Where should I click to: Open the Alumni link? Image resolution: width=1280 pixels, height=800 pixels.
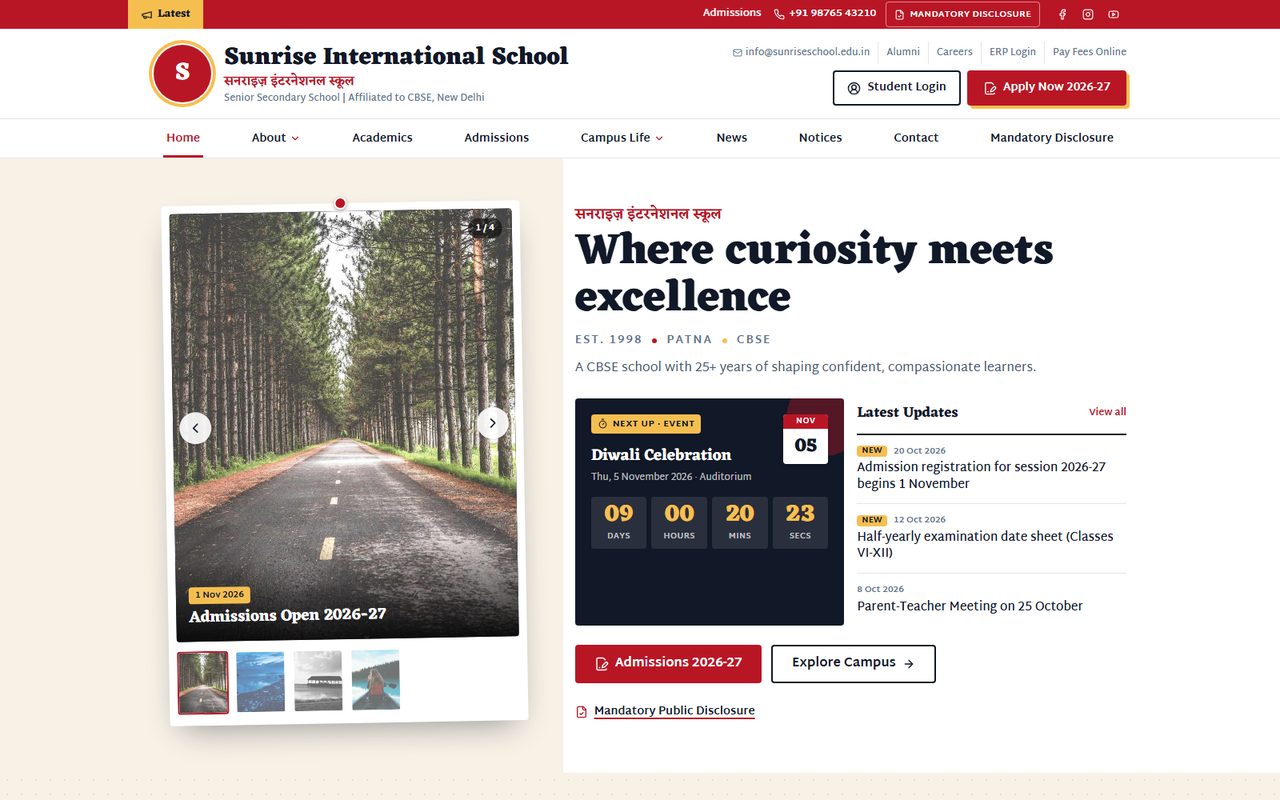(x=903, y=52)
